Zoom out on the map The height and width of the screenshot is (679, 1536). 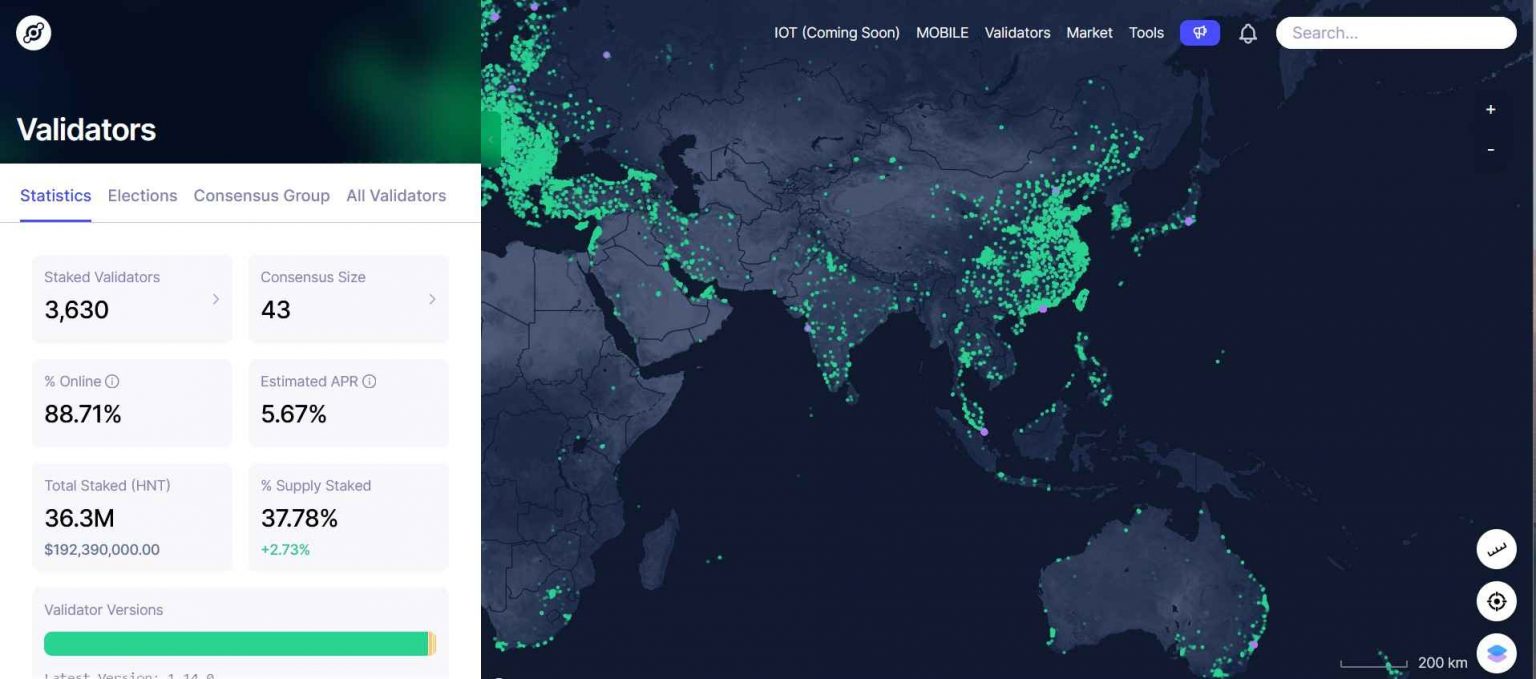tap(1490, 150)
